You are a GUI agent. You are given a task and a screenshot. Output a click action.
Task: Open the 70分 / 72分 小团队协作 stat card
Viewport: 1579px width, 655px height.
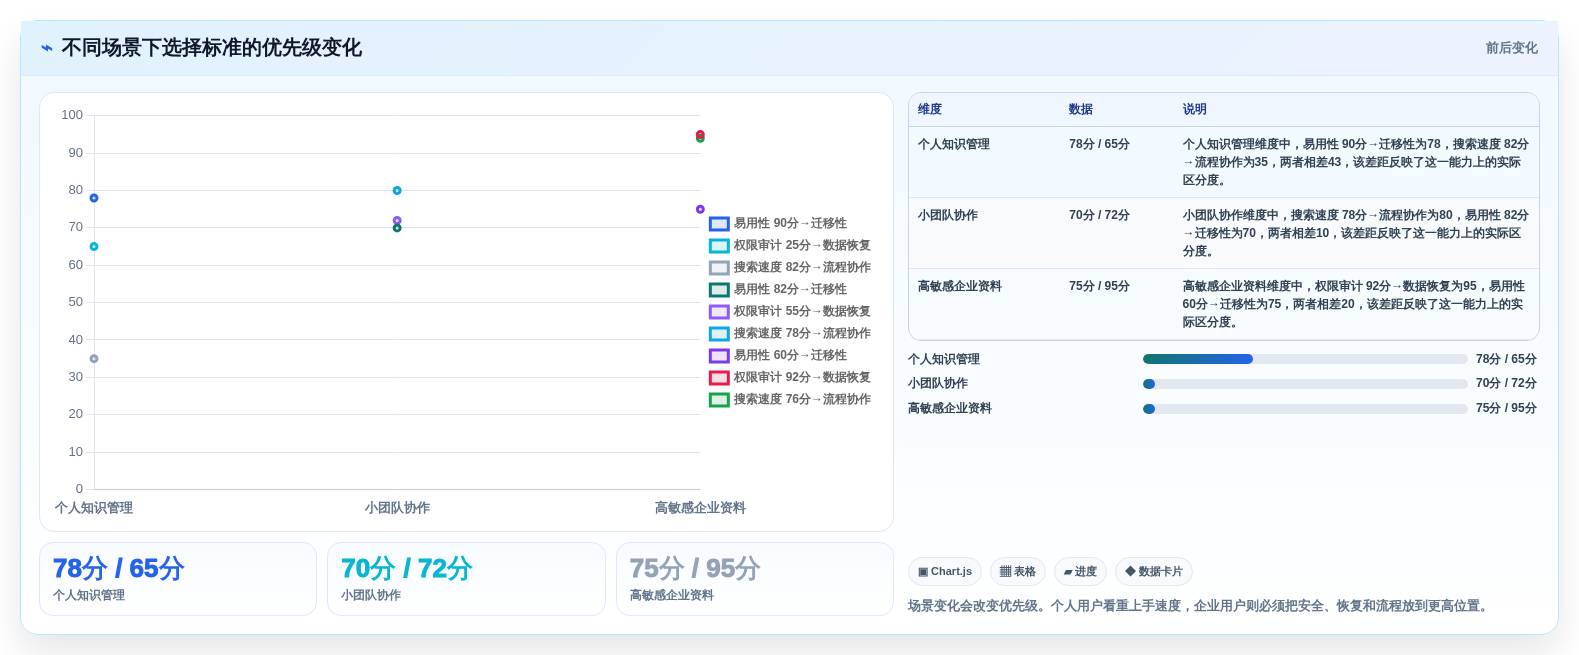tap(466, 579)
